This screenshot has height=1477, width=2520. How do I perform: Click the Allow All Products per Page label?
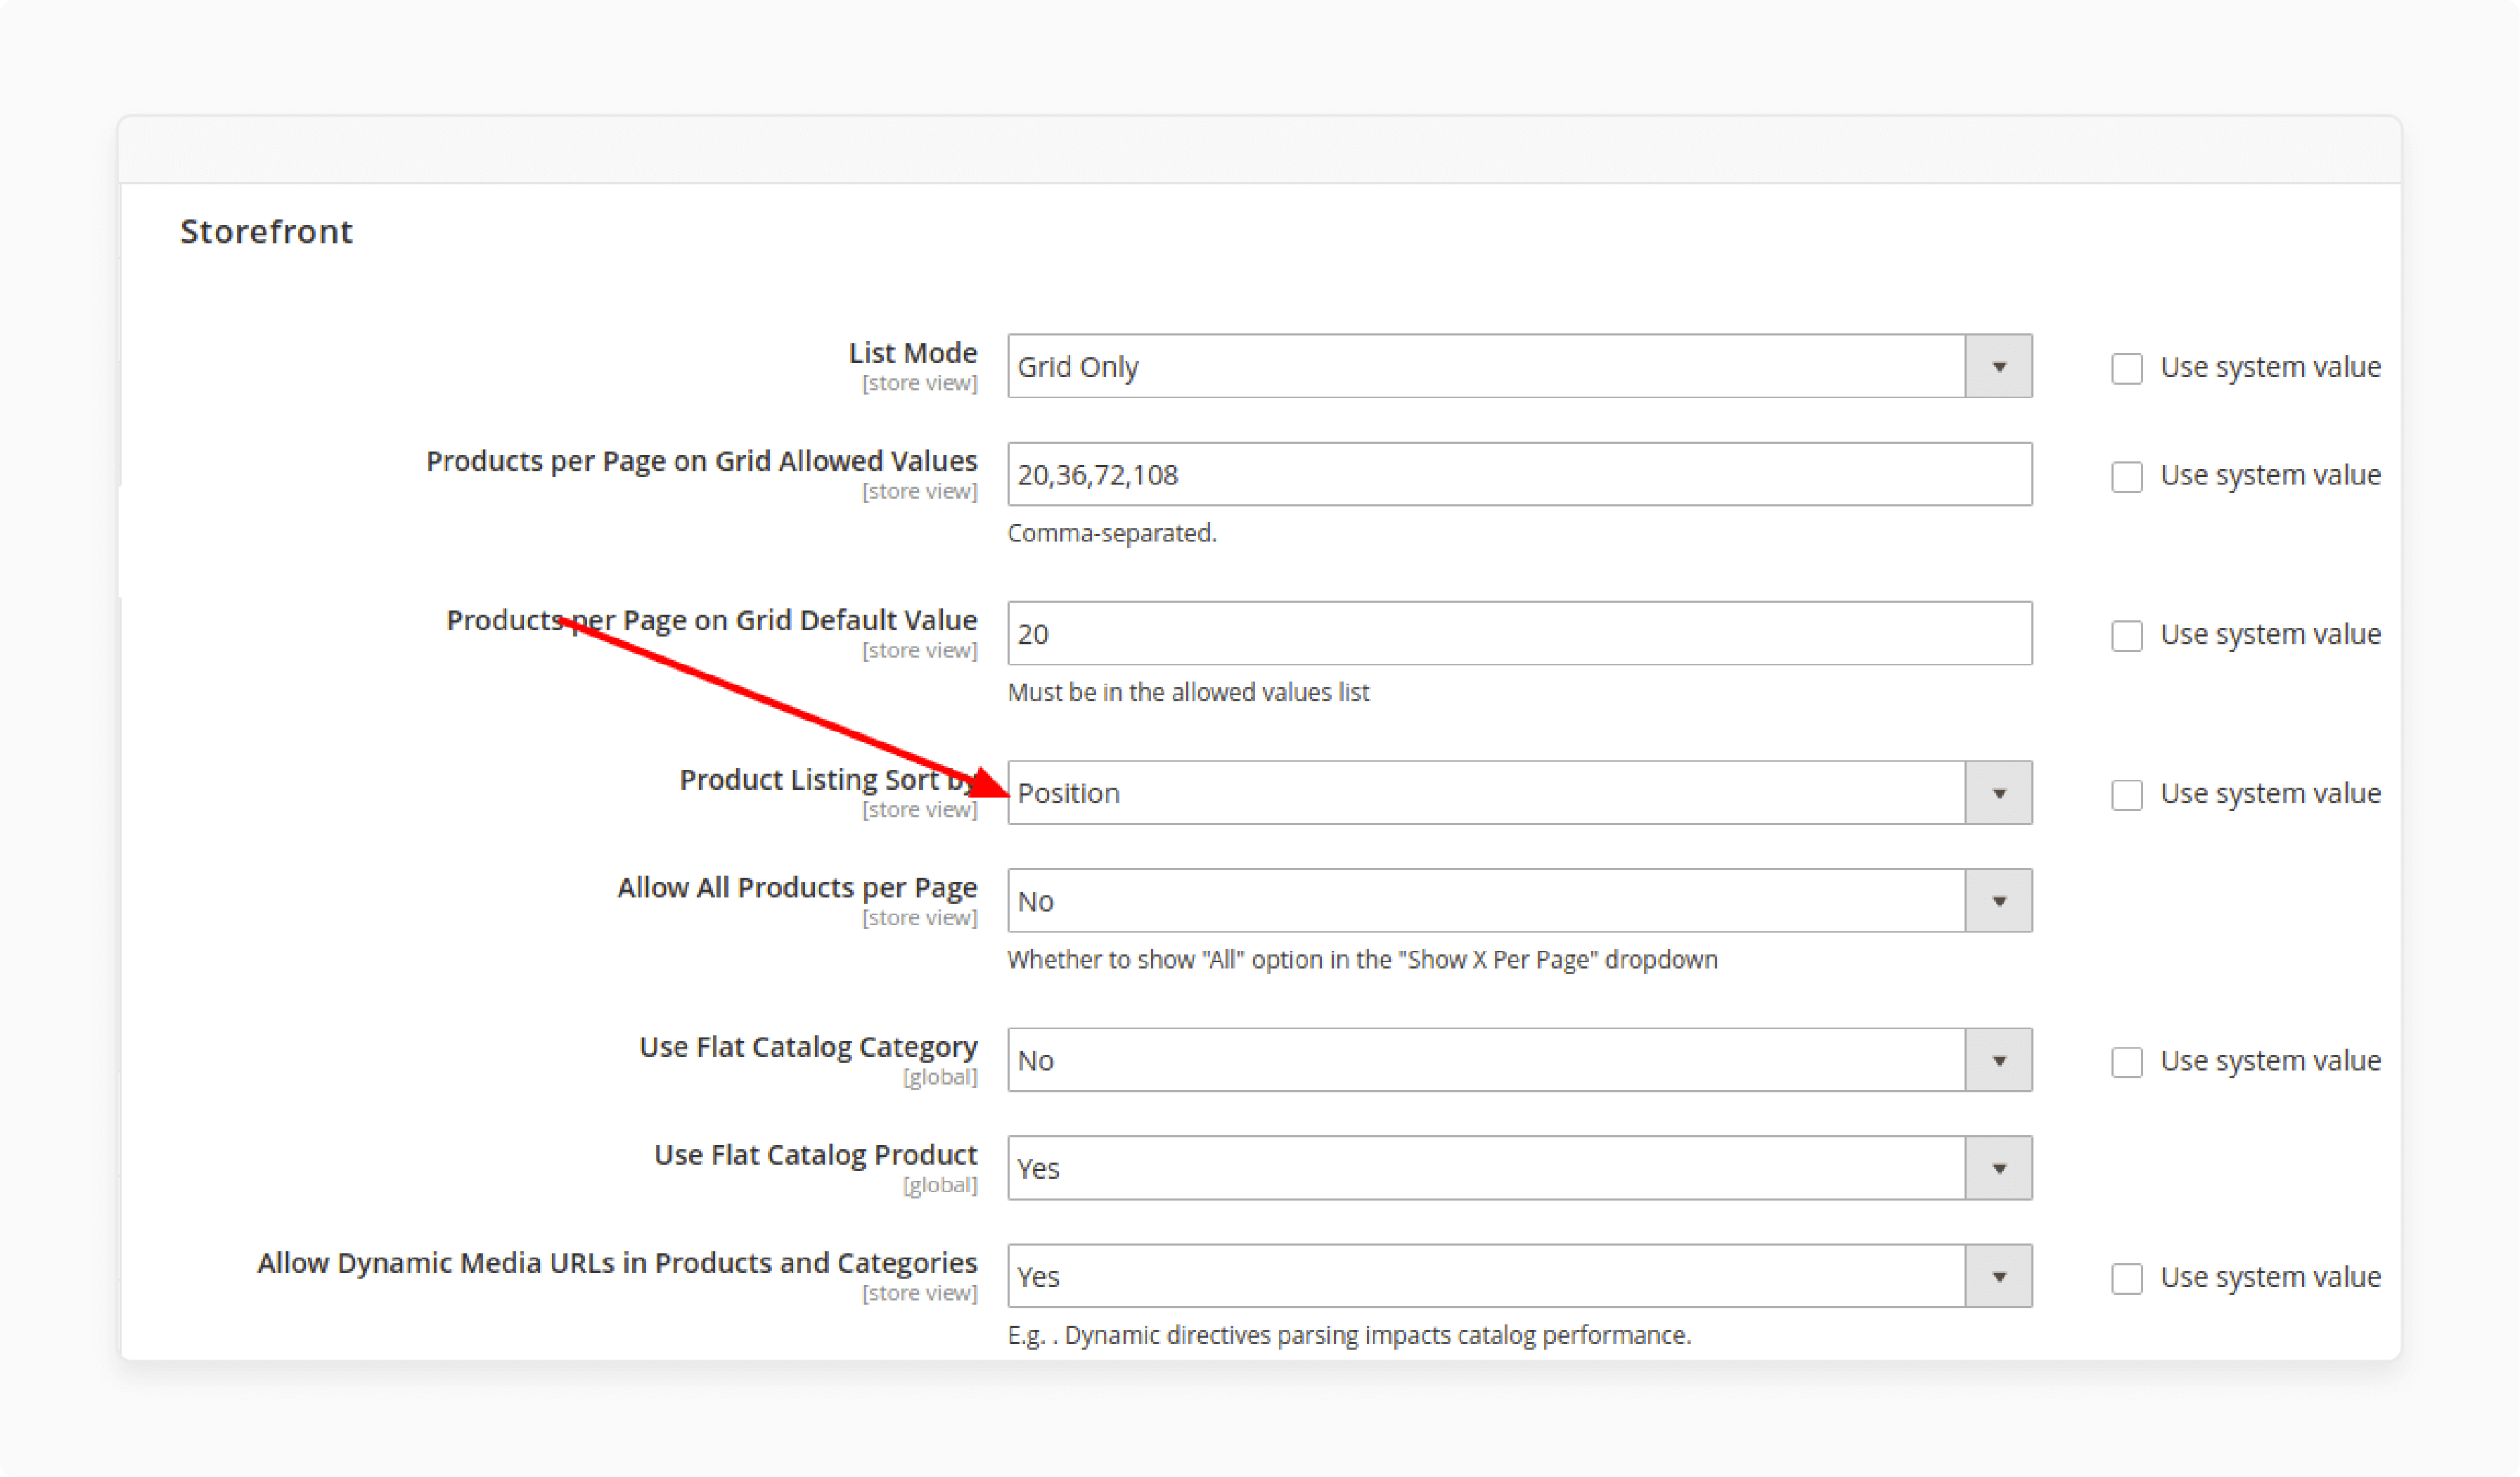797,888
